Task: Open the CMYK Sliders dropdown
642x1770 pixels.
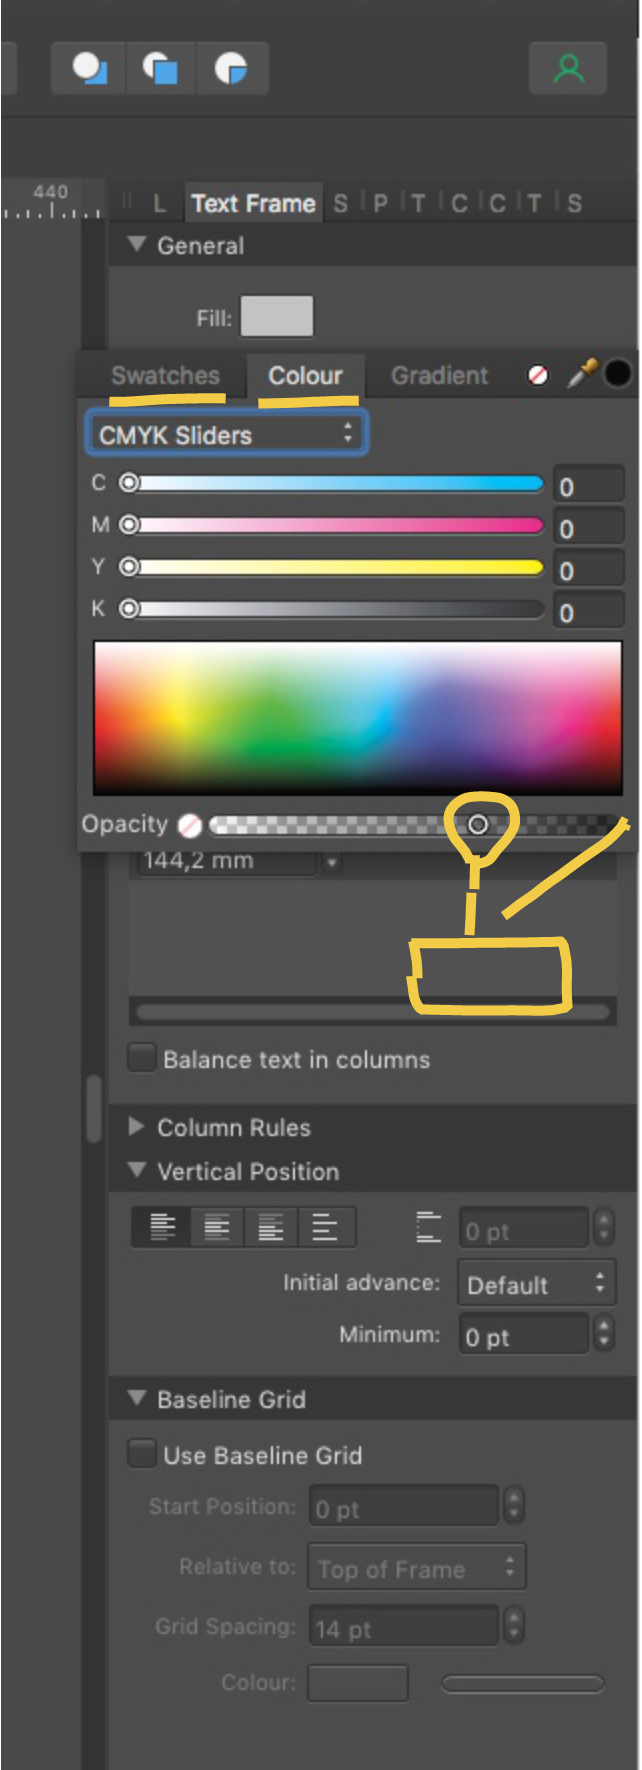Action: [226, 434]
